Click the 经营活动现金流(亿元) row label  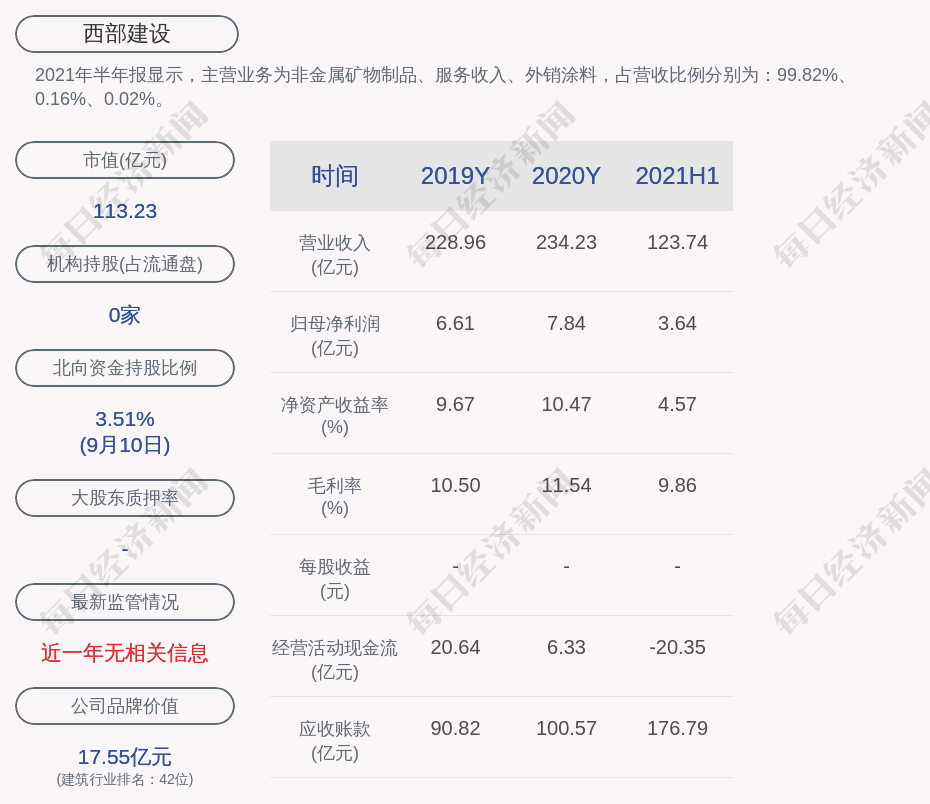point(335,659)
